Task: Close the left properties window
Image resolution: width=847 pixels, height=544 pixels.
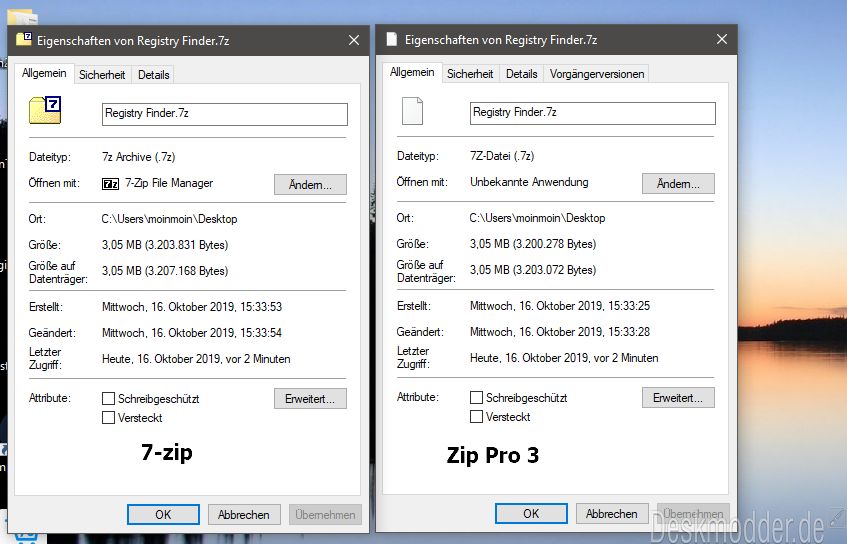Action: (x=354, y=40)
